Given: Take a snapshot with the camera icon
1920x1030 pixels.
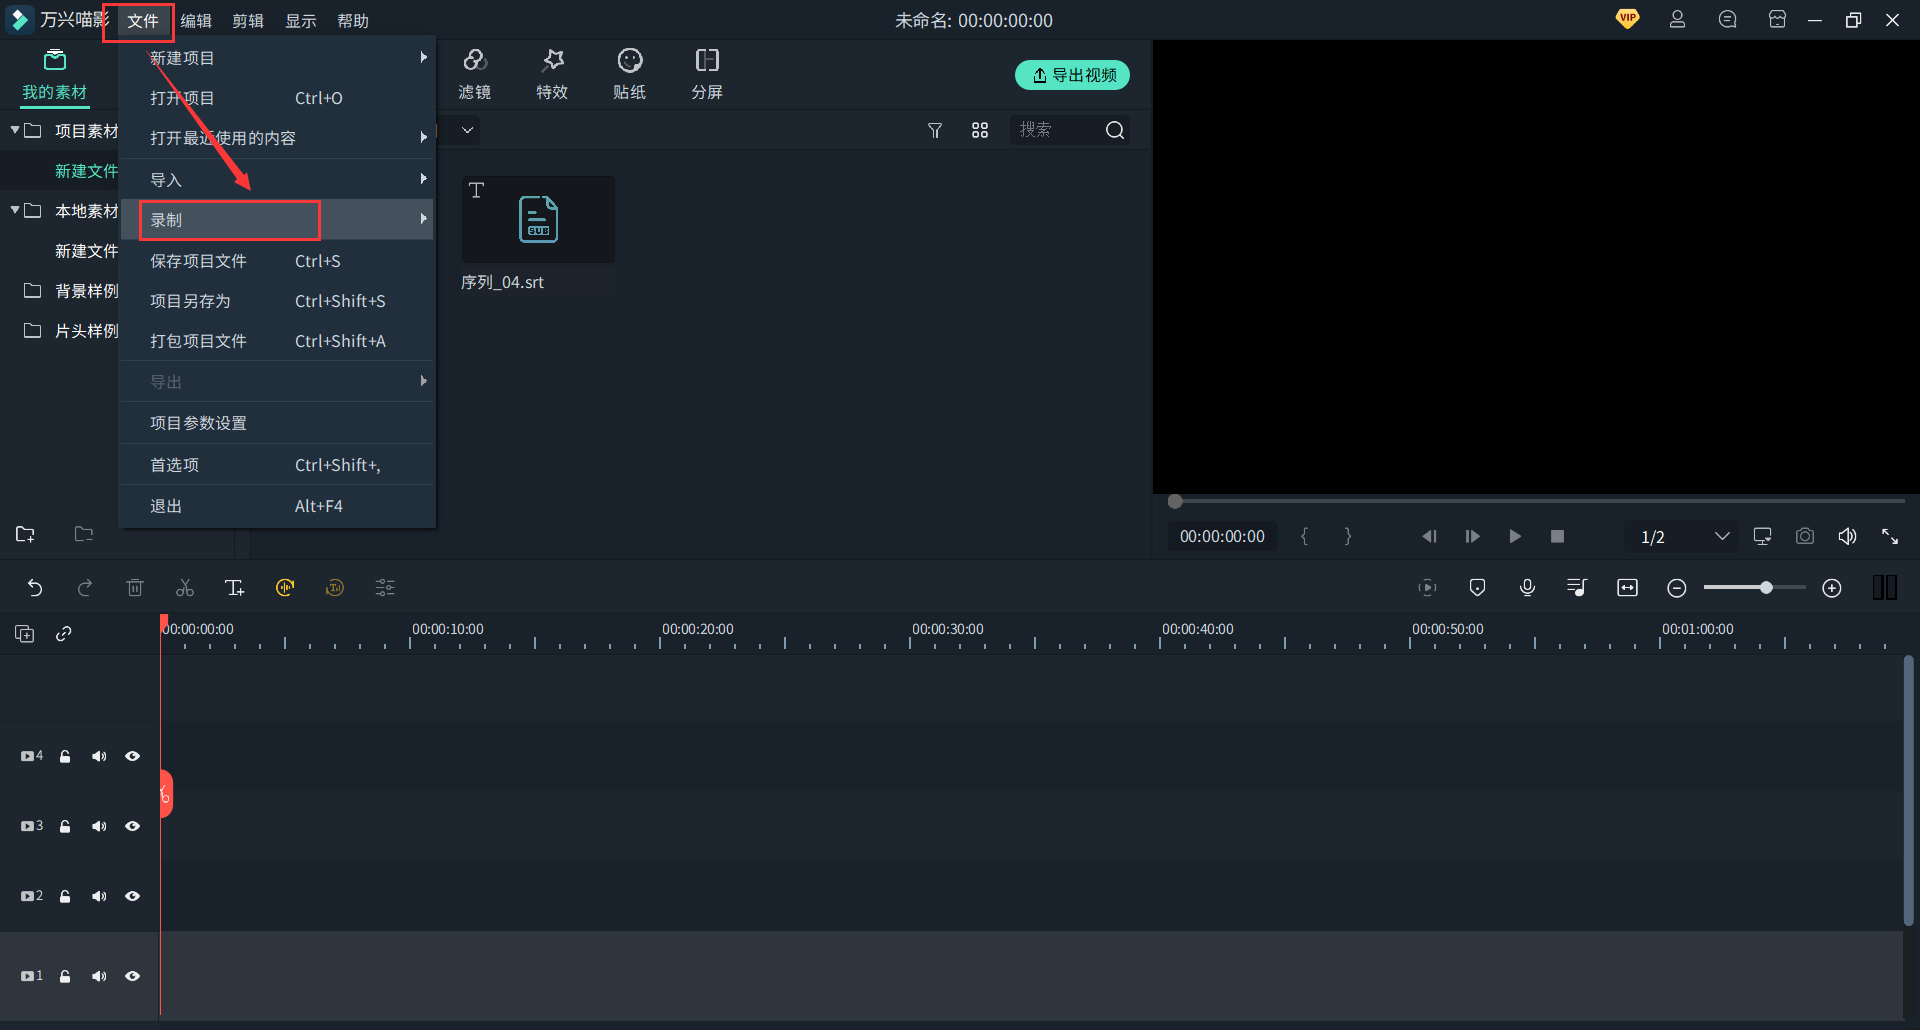Looking at the screenshot, I should [1804, 537].
